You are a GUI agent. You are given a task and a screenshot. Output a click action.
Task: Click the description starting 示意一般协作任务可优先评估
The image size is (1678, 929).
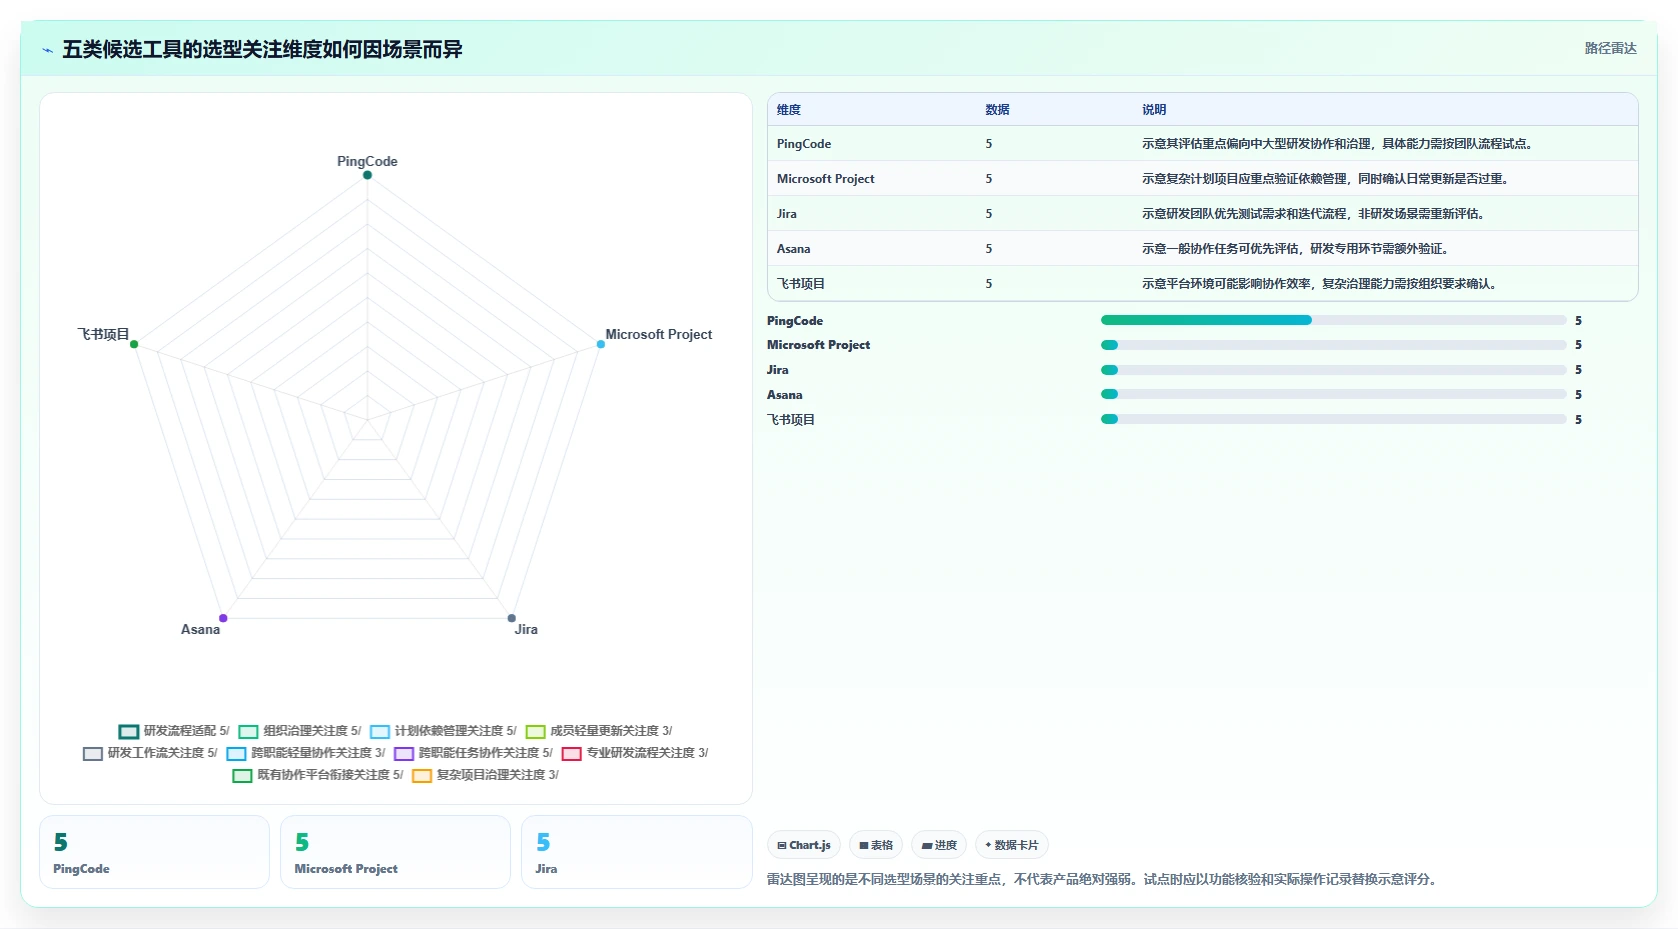1297,249
